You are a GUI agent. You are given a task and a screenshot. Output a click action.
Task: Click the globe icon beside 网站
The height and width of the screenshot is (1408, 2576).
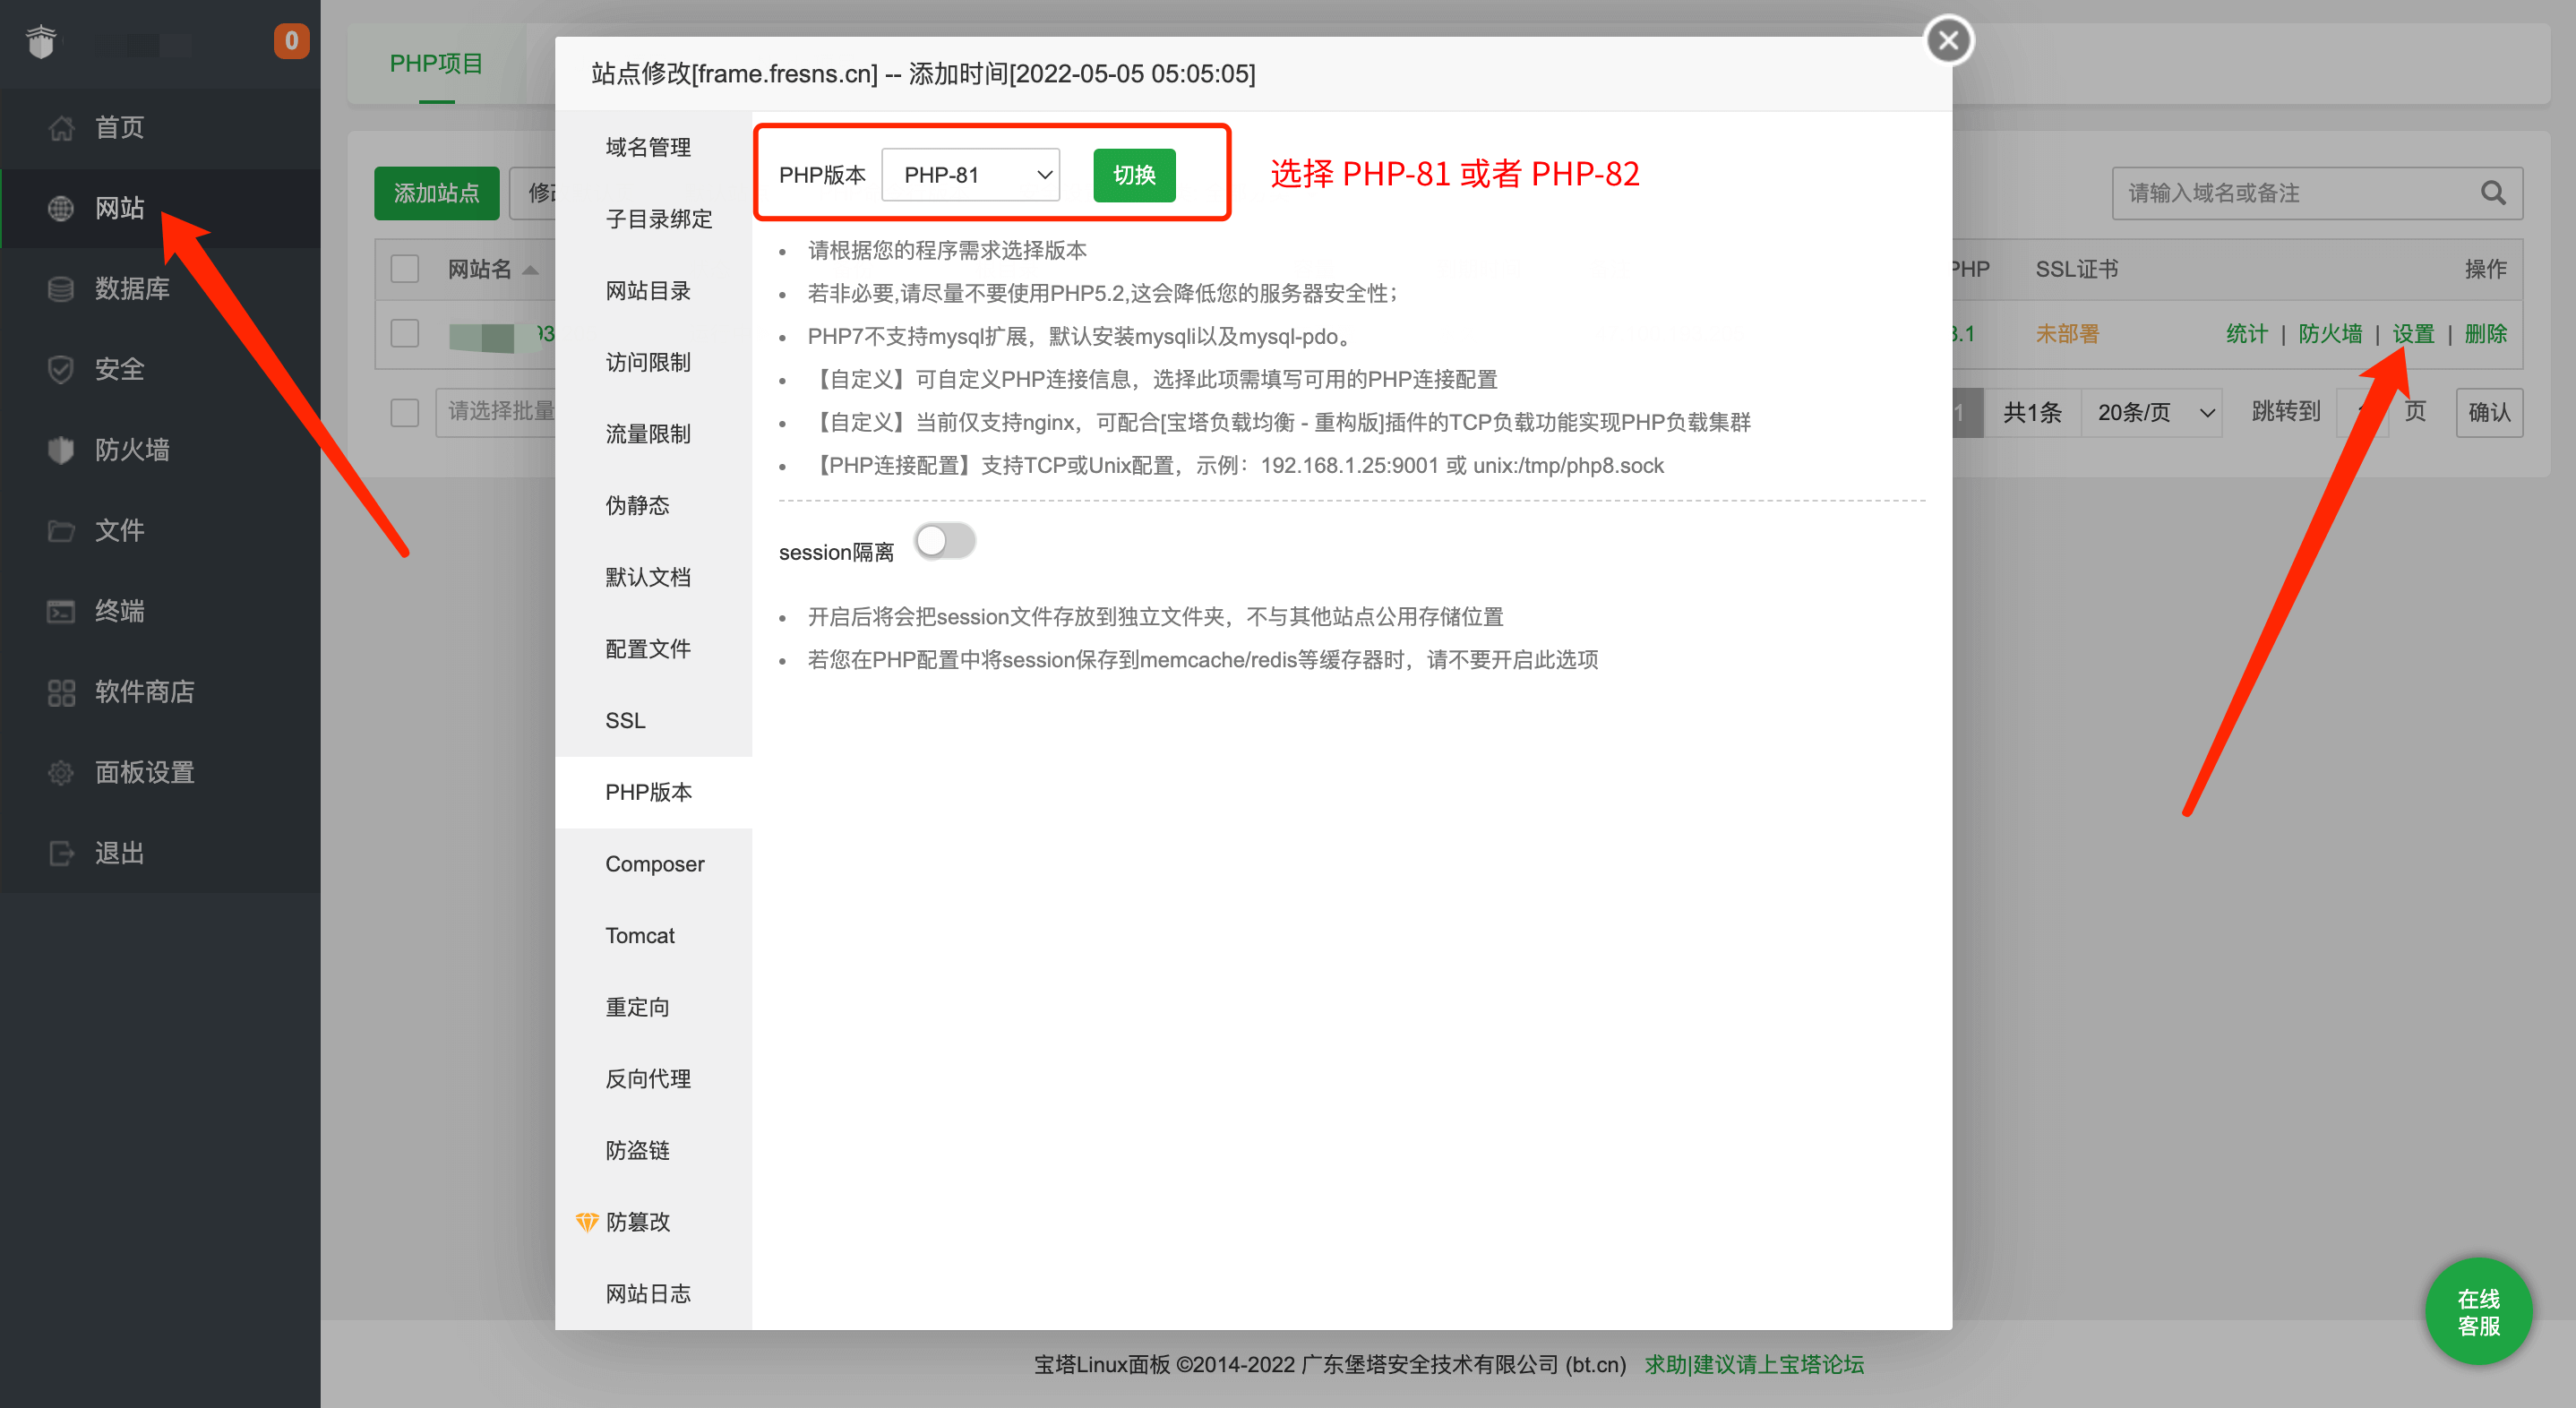point(61,208)
